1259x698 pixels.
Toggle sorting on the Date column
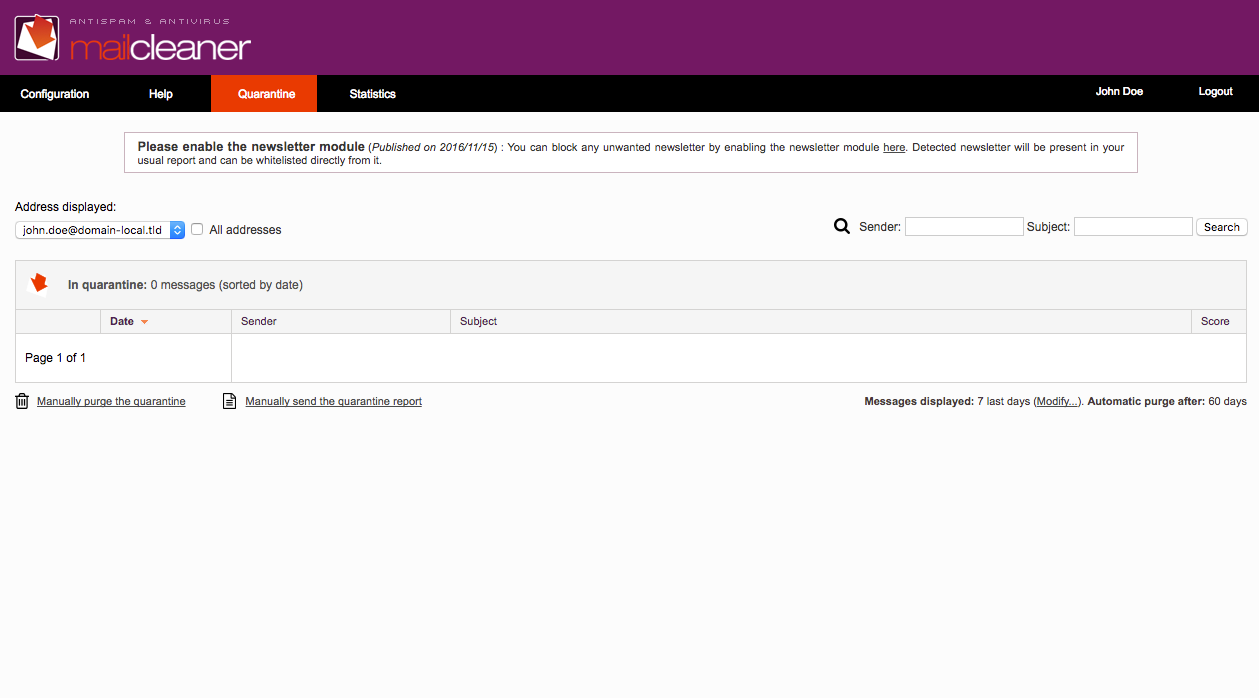(x=121, y=321)
